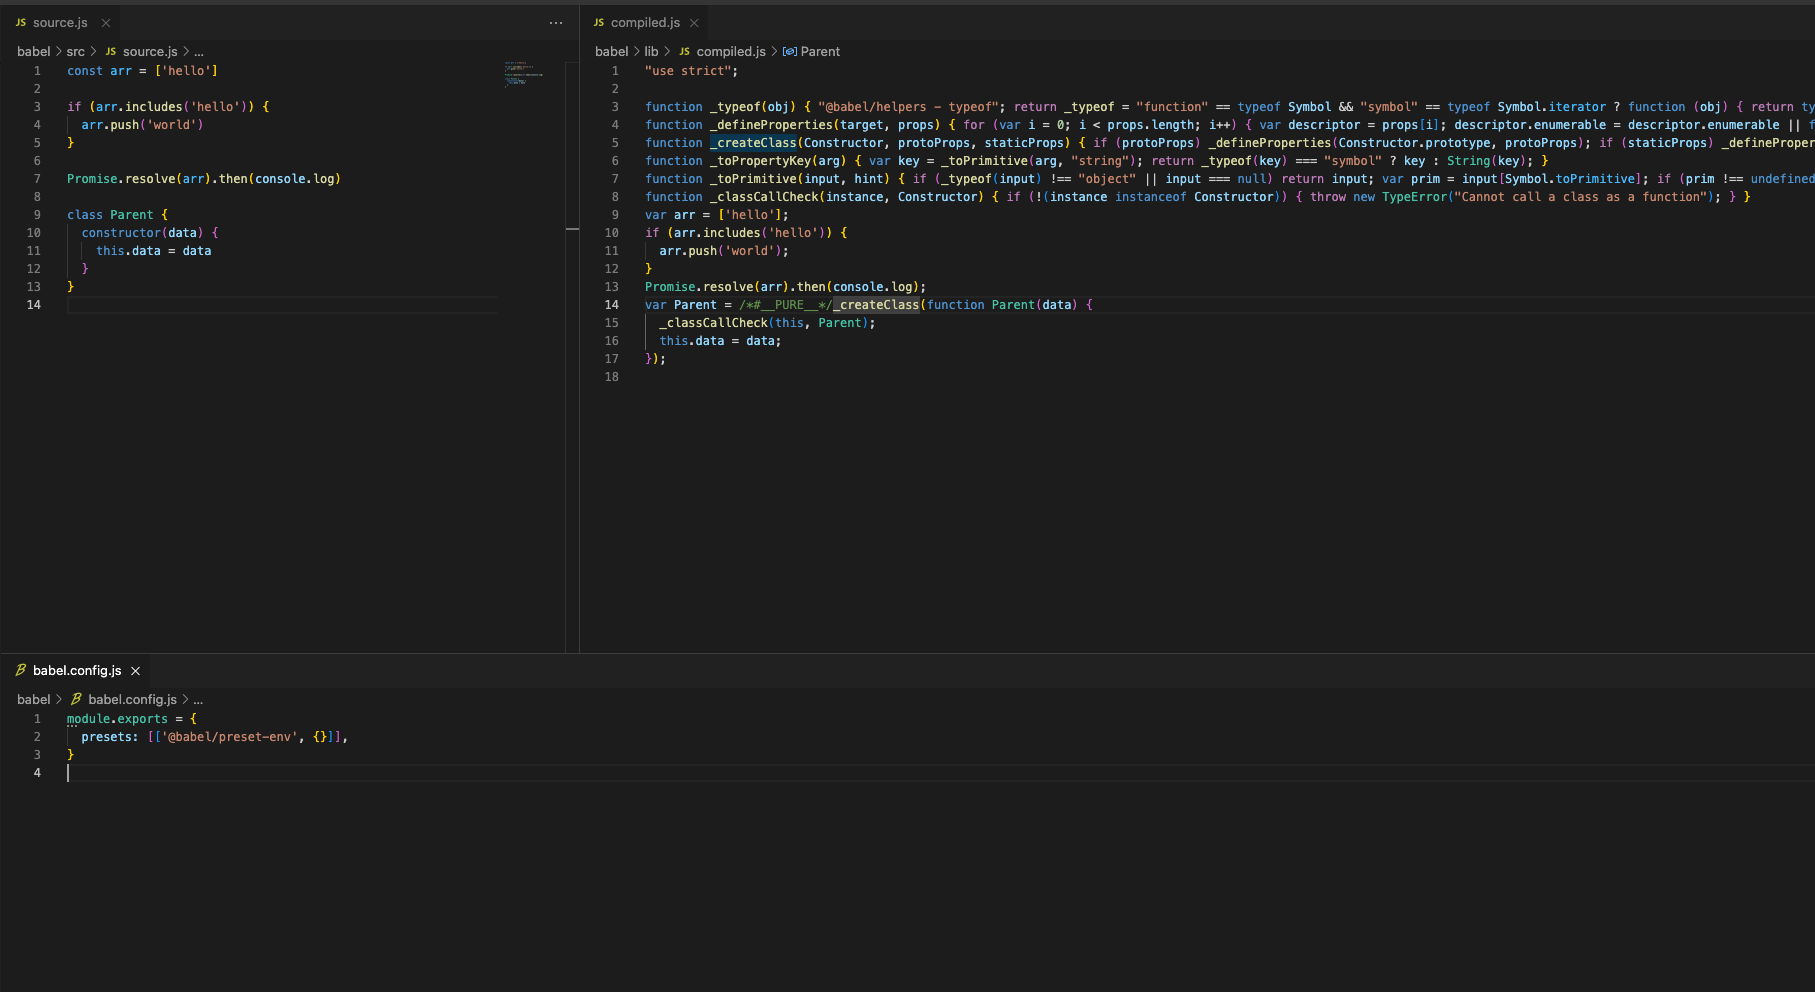Screen dimensions: 1815x992
Task: Click highlighted _createClass call on line 14
Action: [877, 305]
